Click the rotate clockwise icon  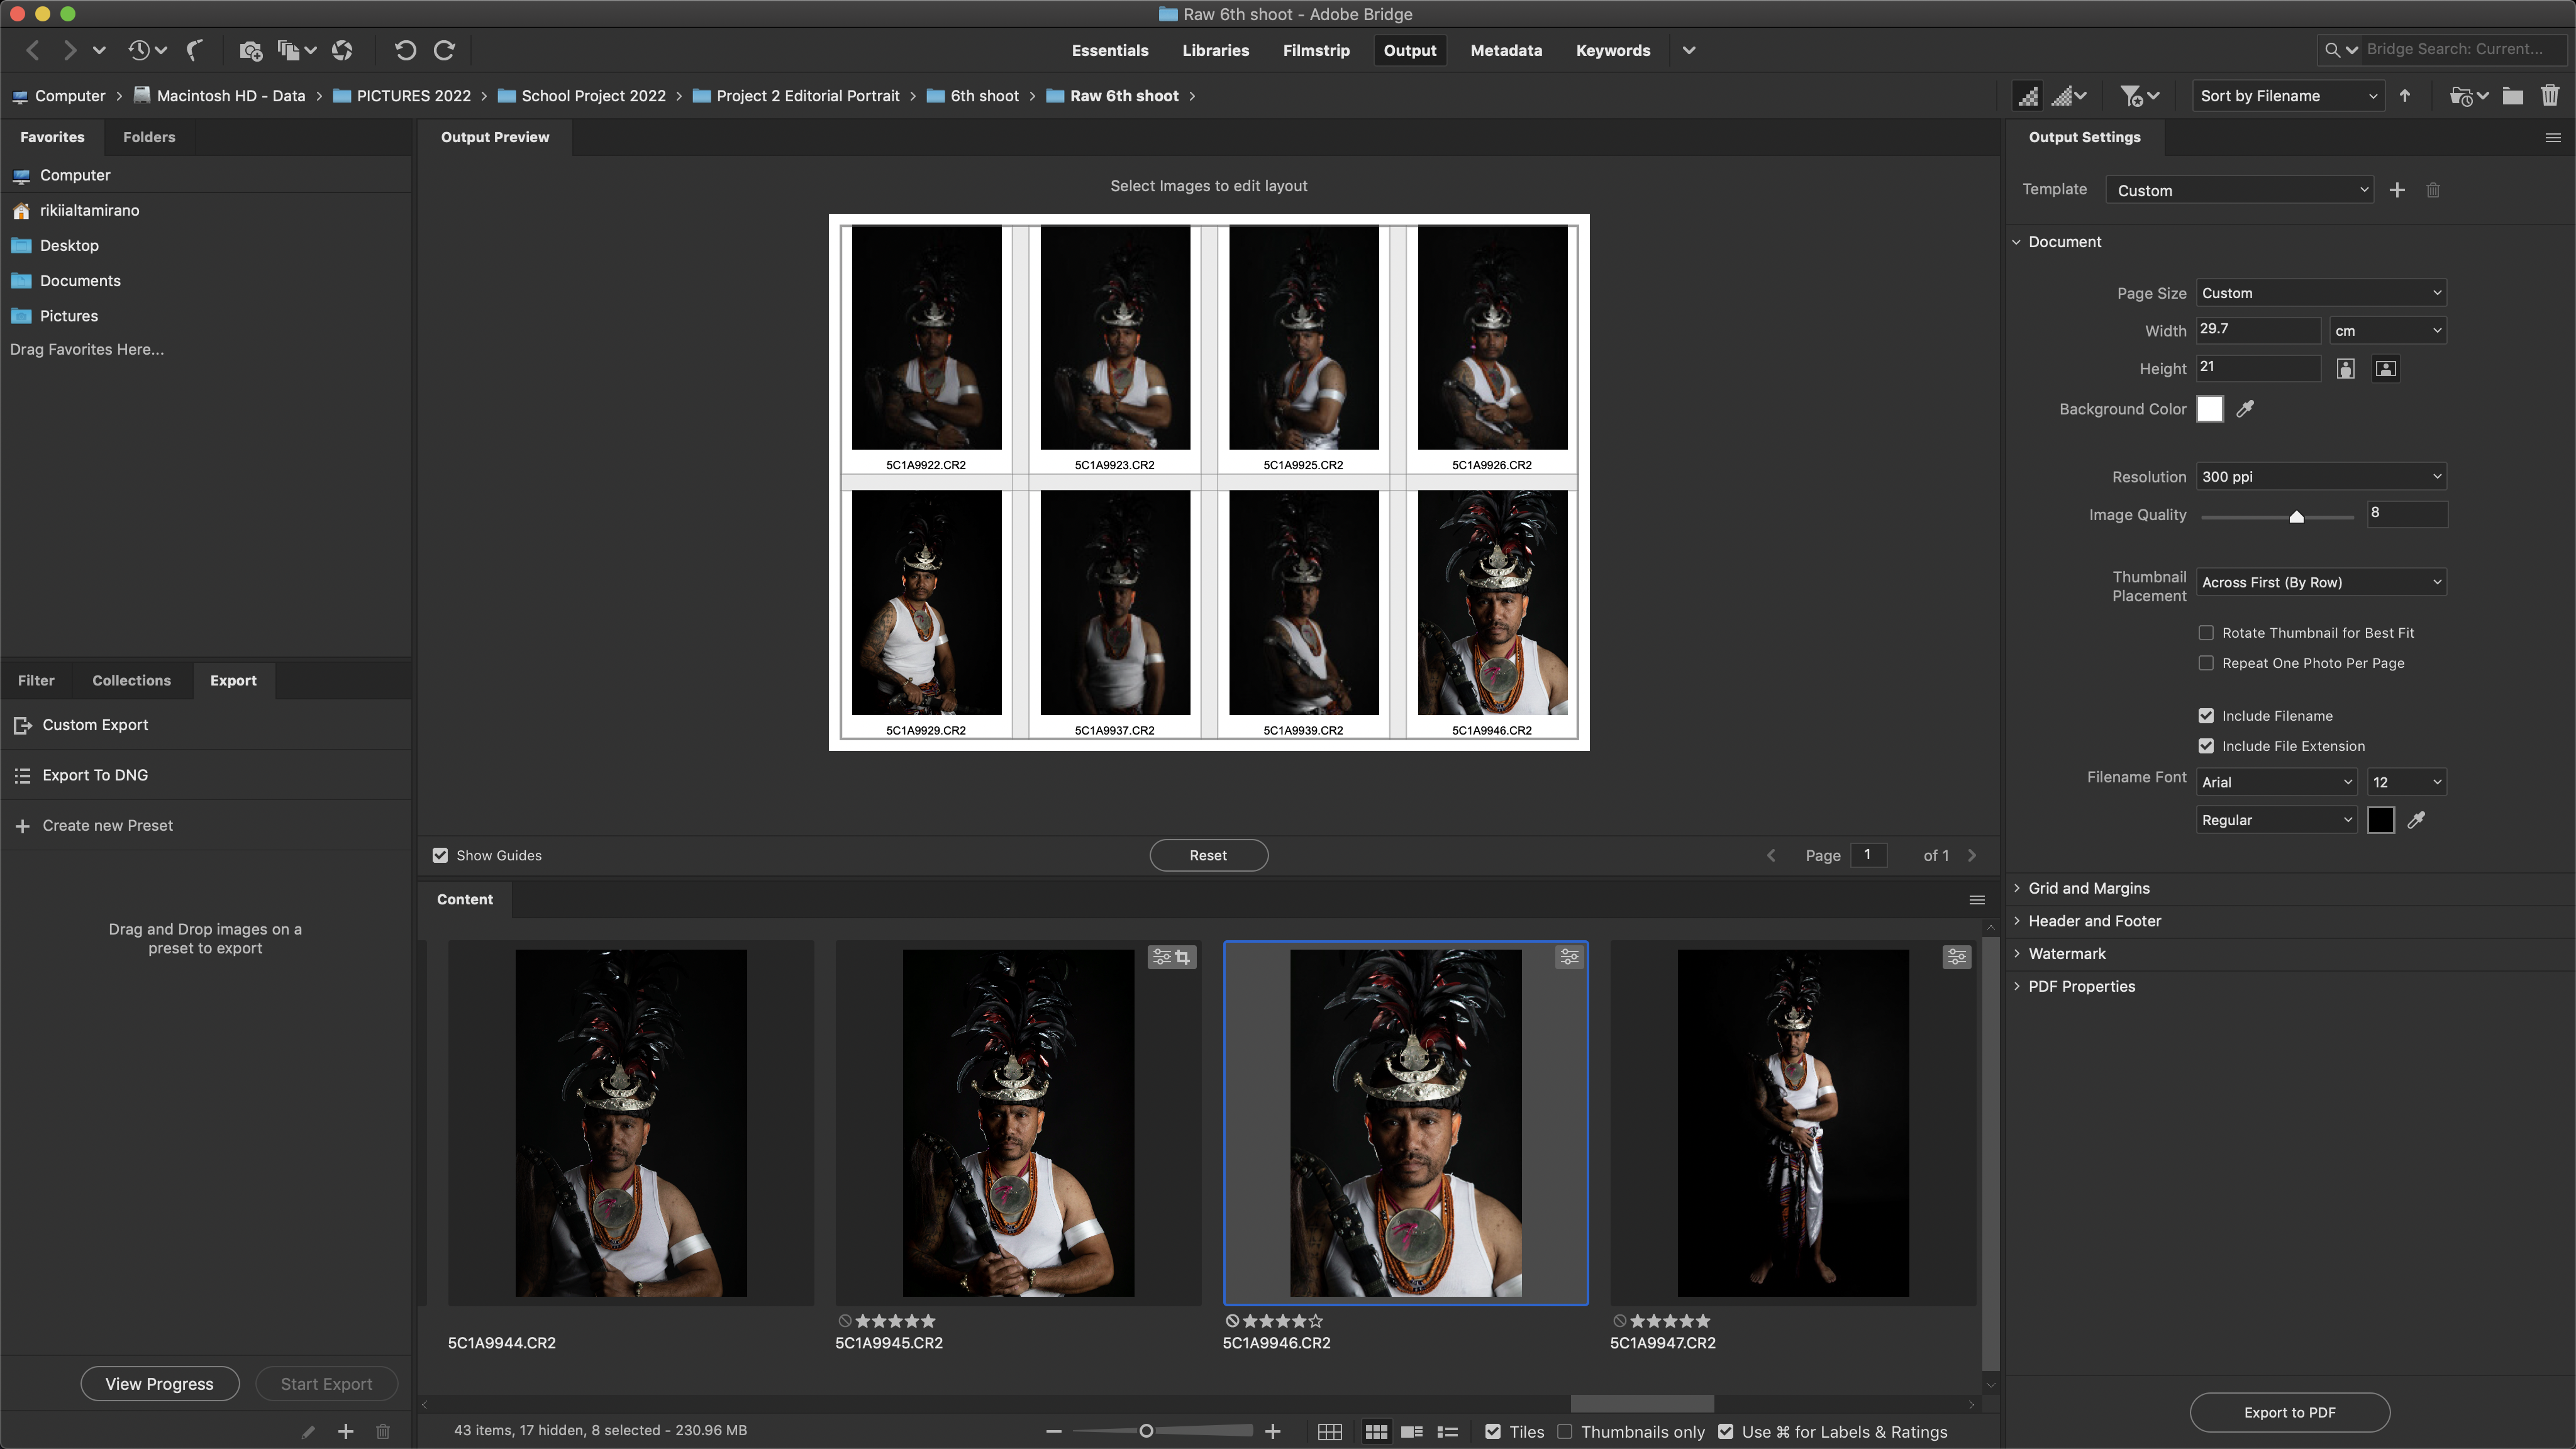(445, 50)
